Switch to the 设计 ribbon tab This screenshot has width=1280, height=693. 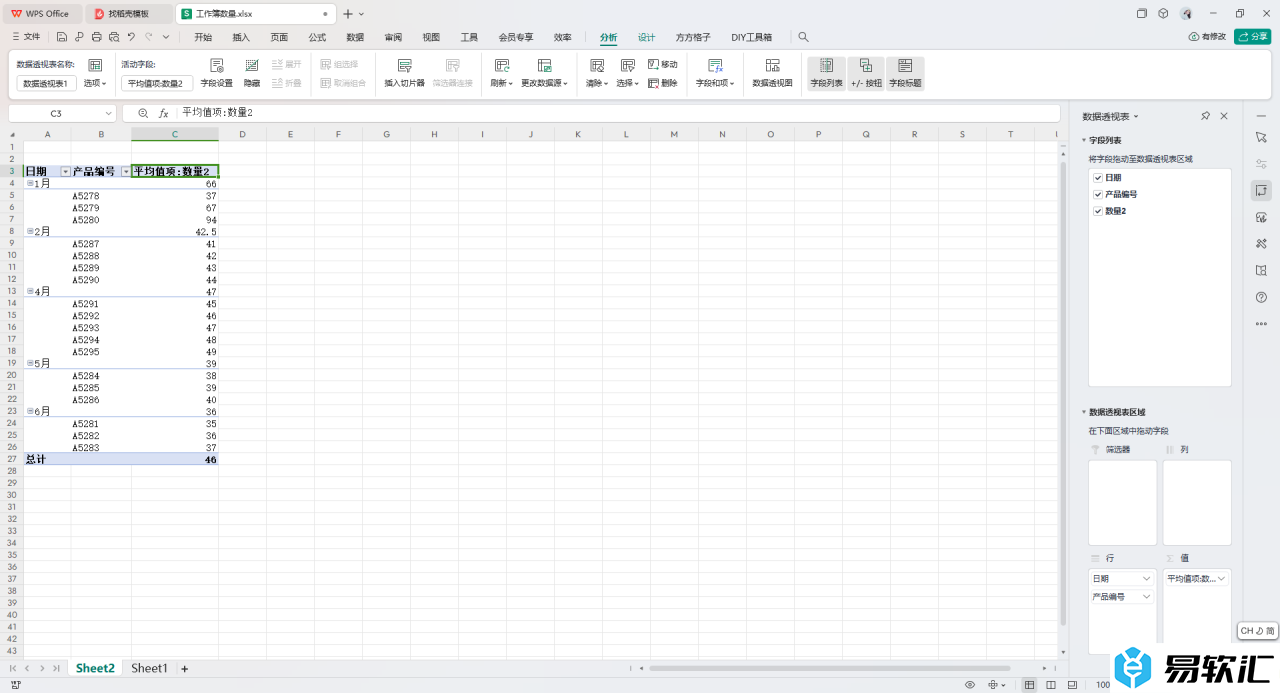click(647, 37)
